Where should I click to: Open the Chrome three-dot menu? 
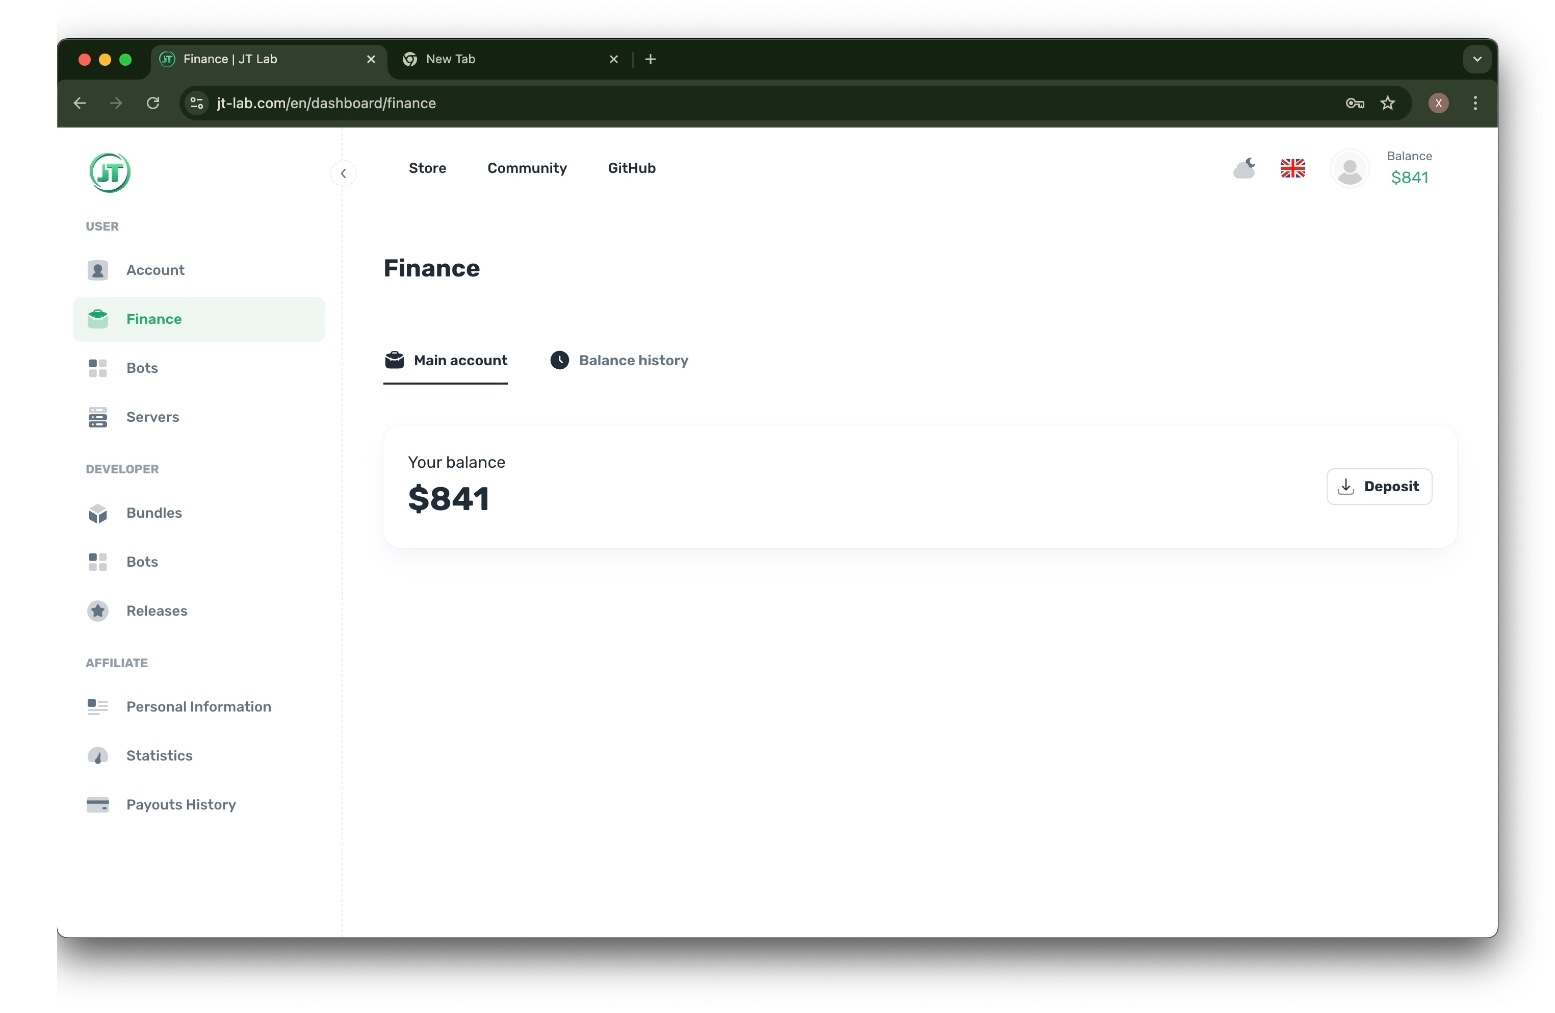point(1475,103)
